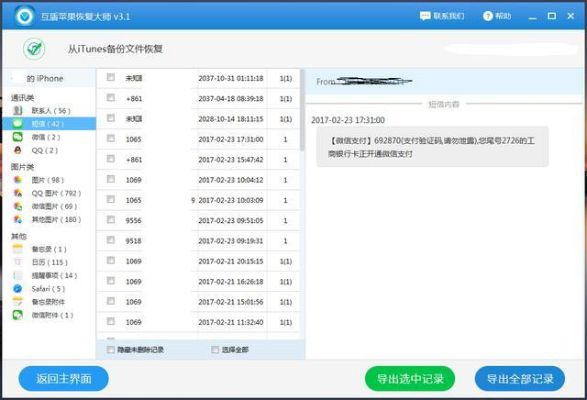Click the 其他 category header
The image size is (587, 400).
19,236
